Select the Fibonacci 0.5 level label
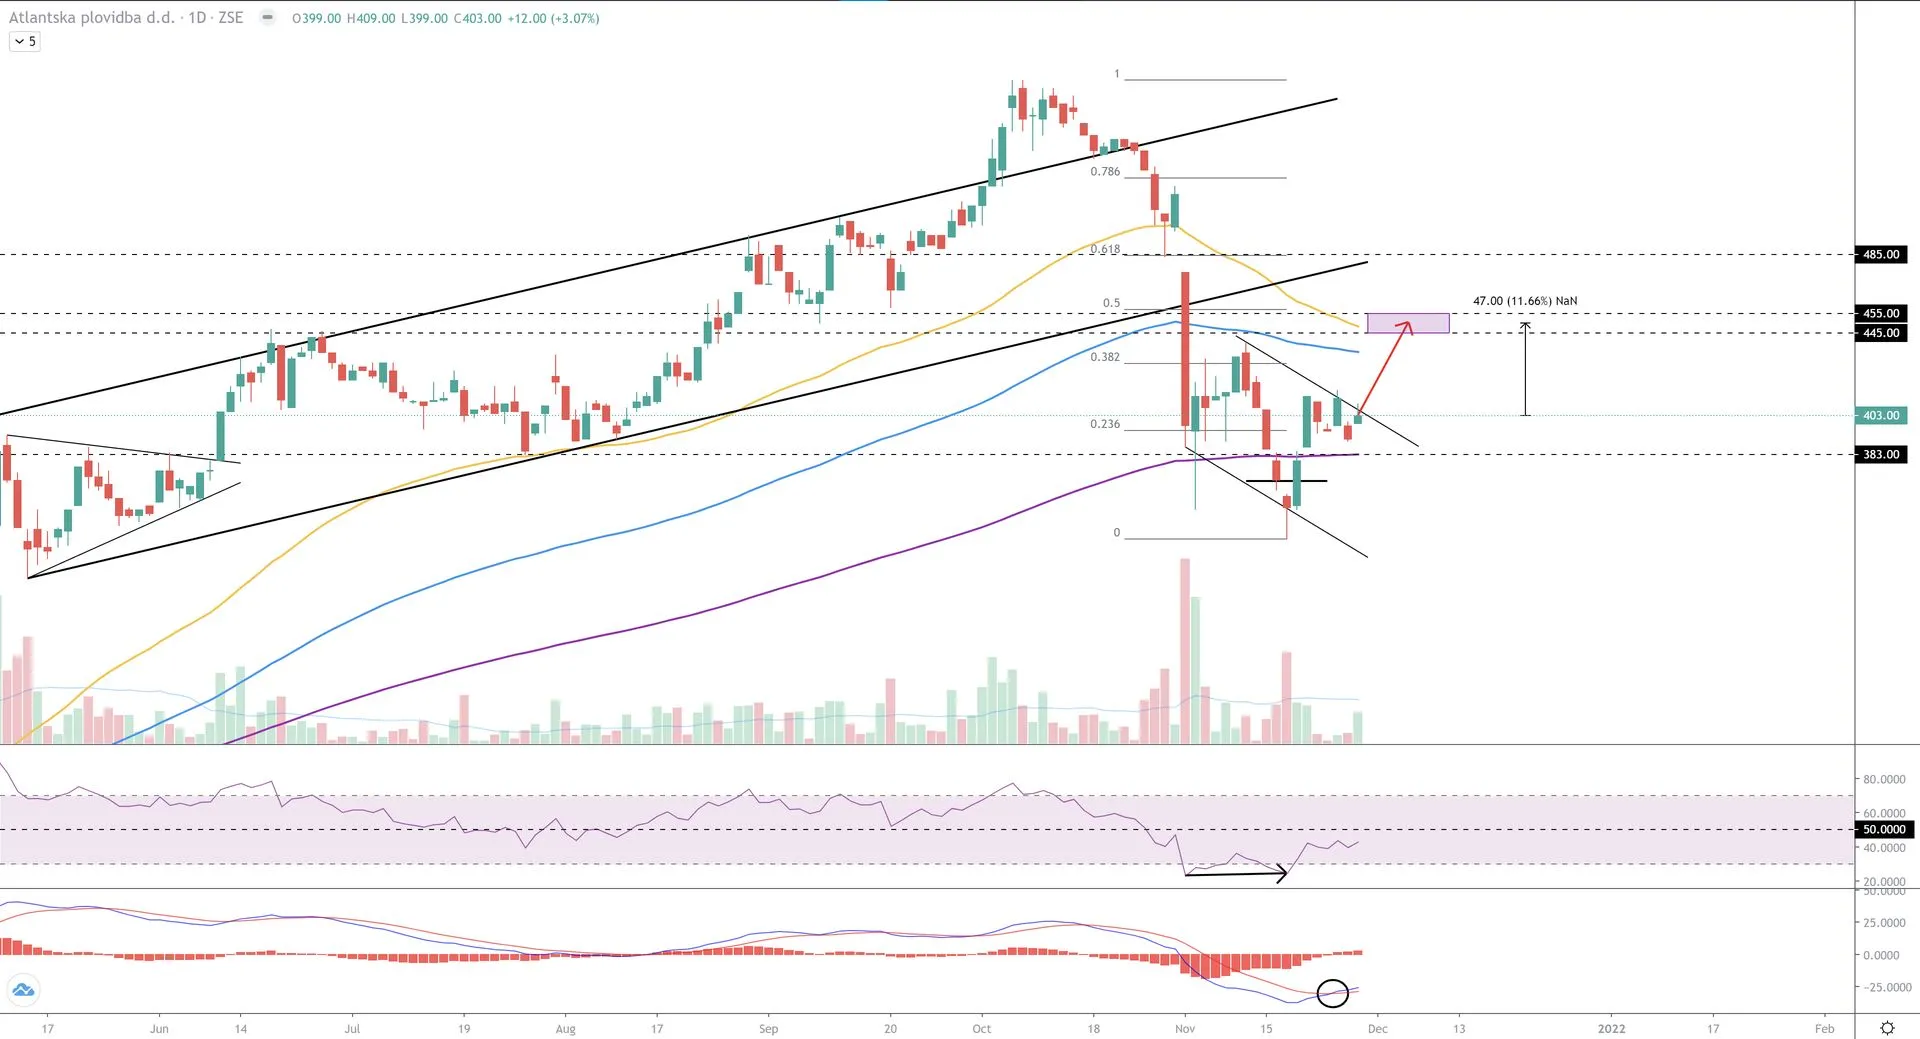The image size is (1920, 1039). 1111,303
